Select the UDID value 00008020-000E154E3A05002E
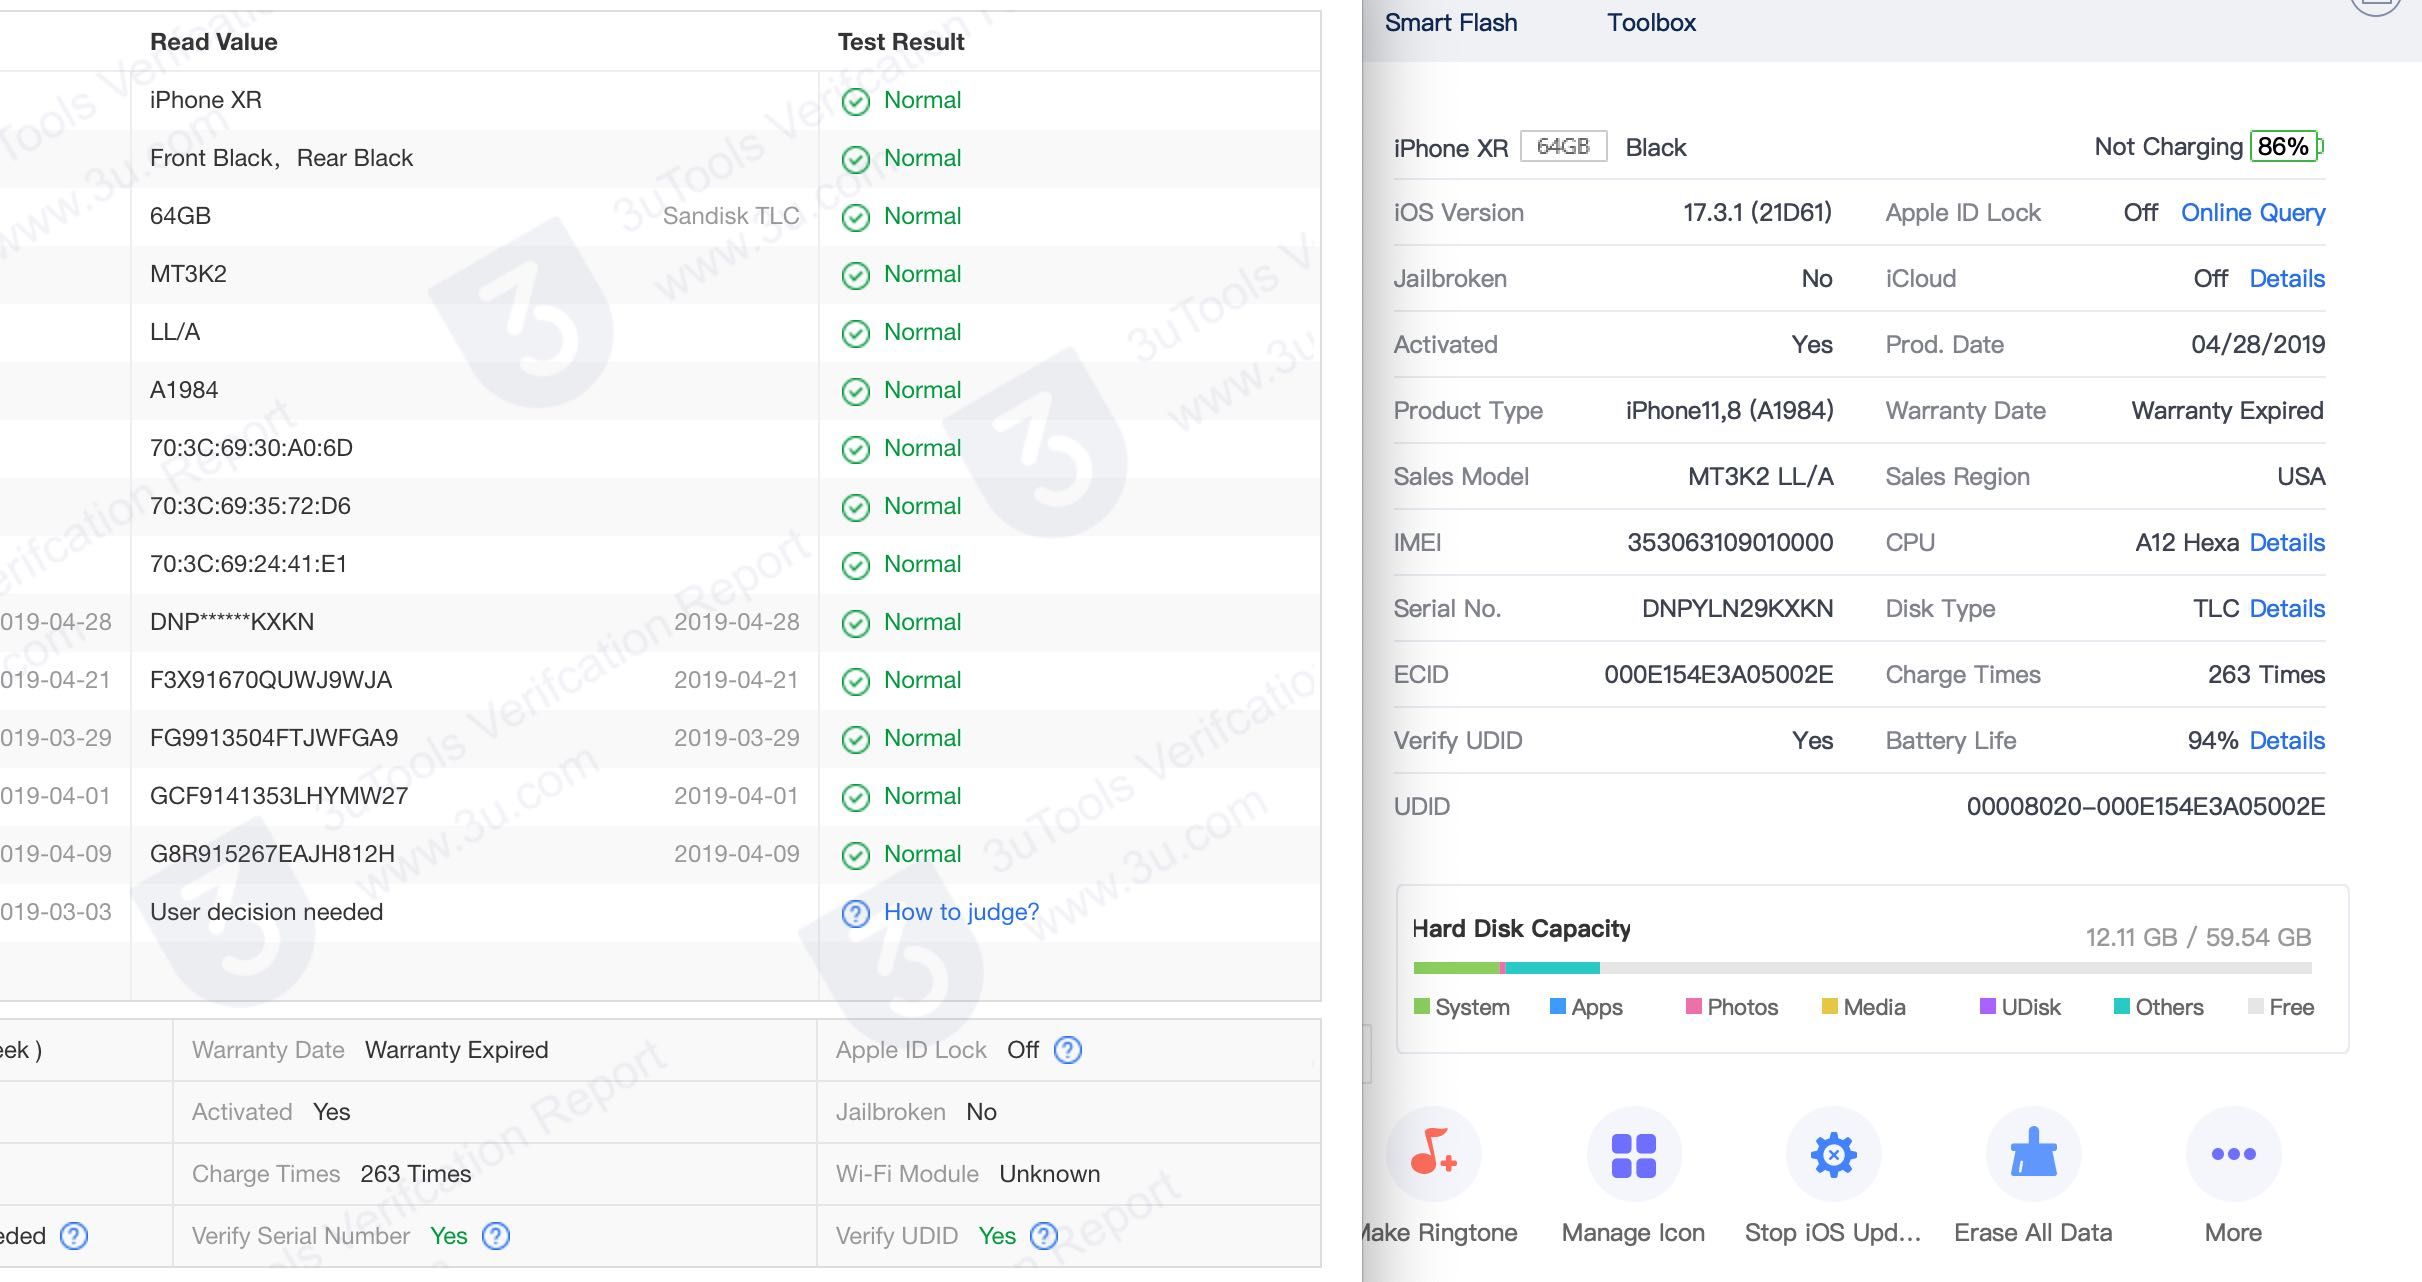The width and height of the screenshot is (2422, 1282). pyautogui.click(x=2146, y=807)
